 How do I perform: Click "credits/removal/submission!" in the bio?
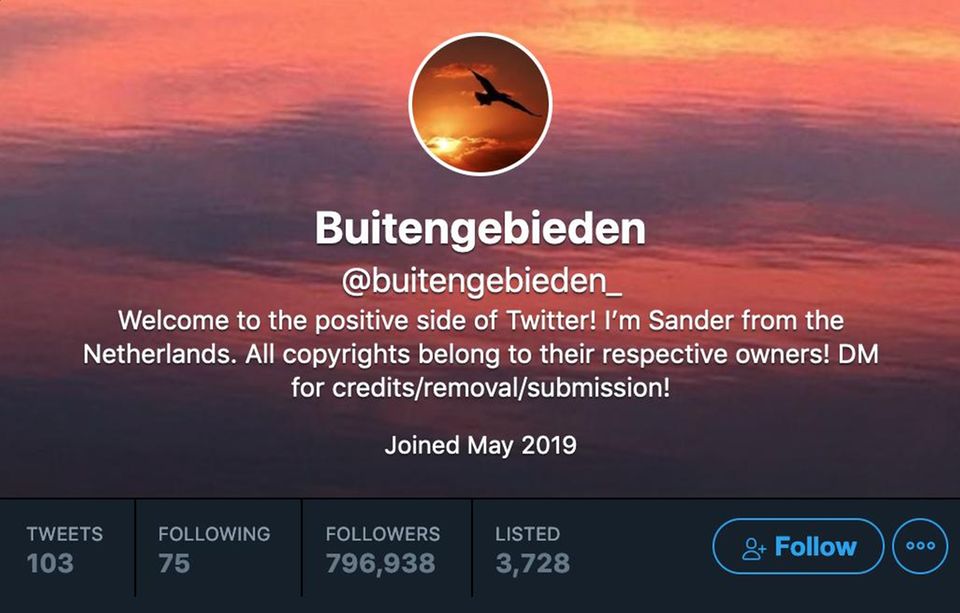pyautogui.click(x=508, y=388)
